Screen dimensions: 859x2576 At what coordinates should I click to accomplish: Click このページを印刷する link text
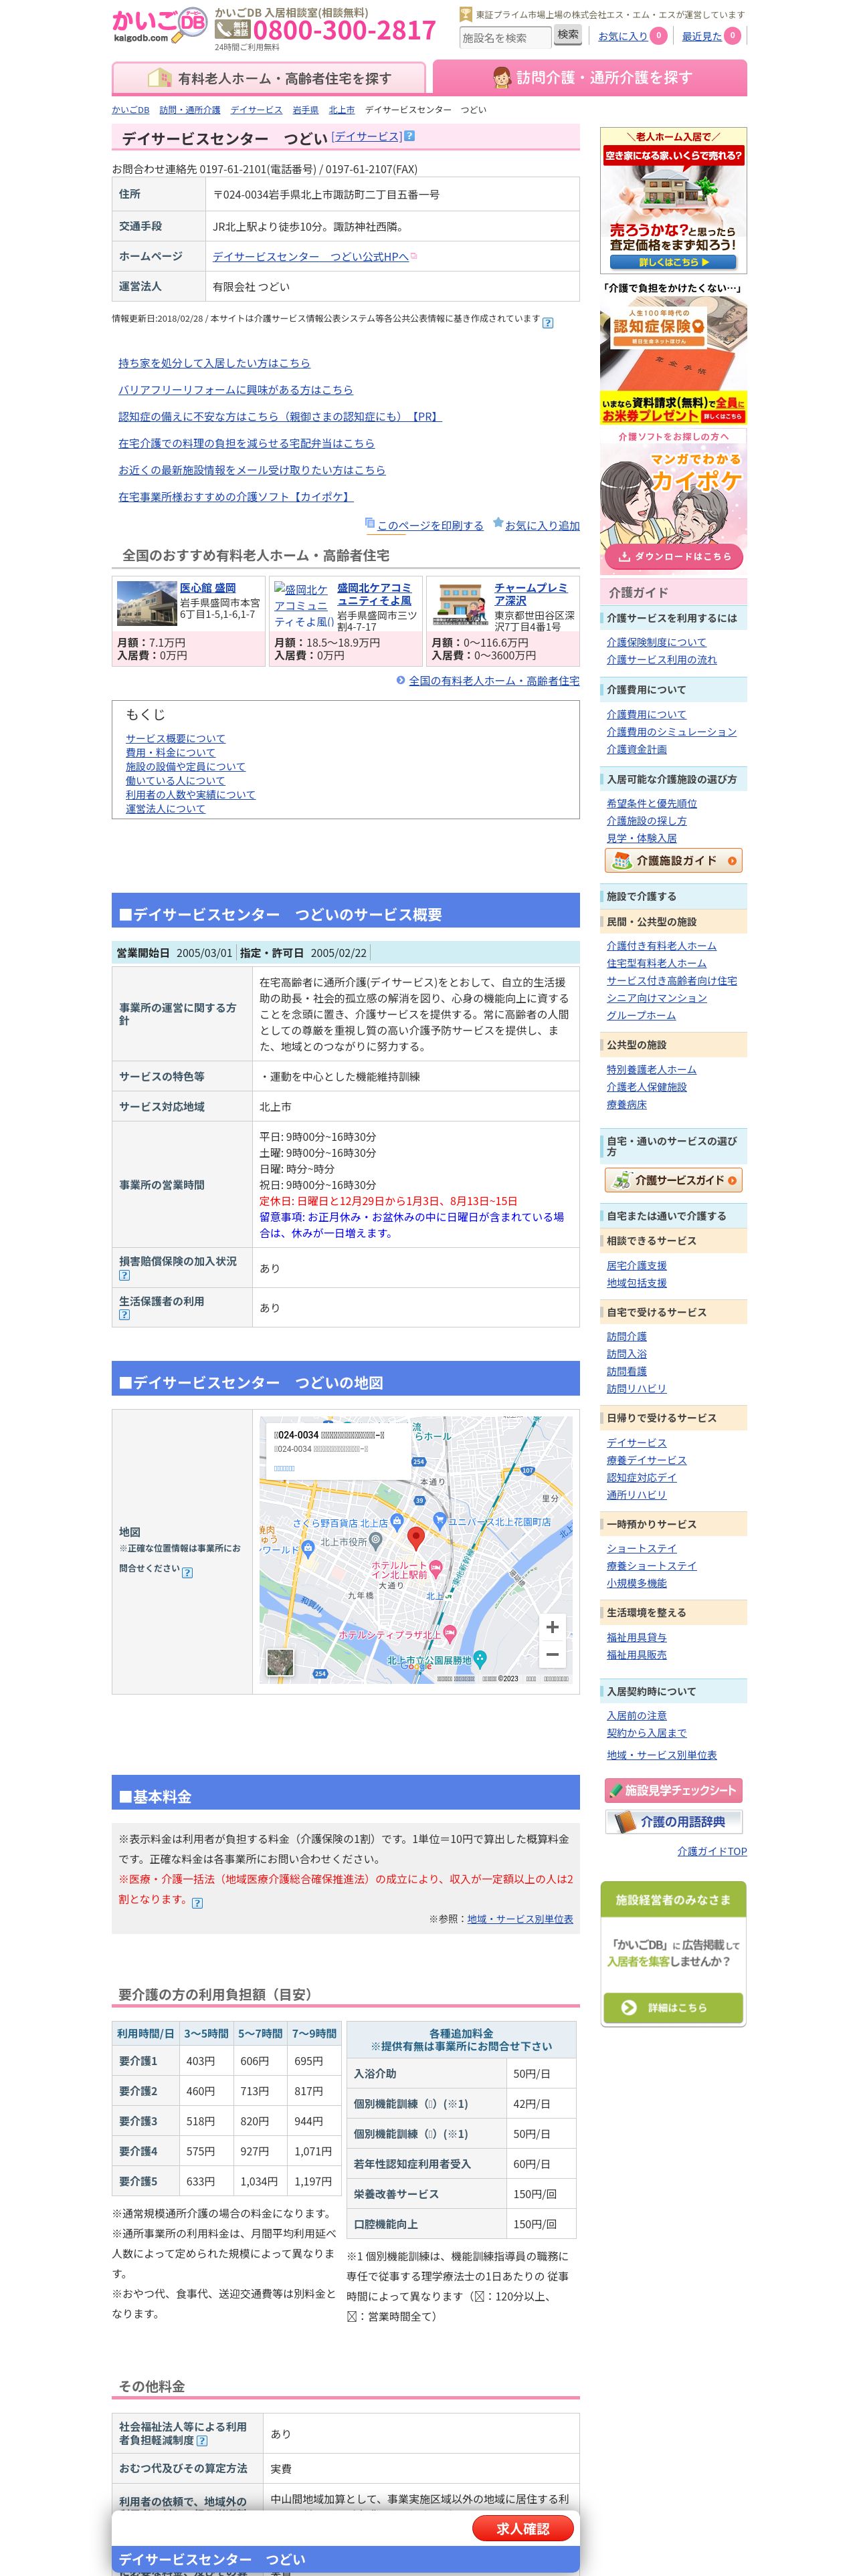pyautogui.click(x=430, y=525)
